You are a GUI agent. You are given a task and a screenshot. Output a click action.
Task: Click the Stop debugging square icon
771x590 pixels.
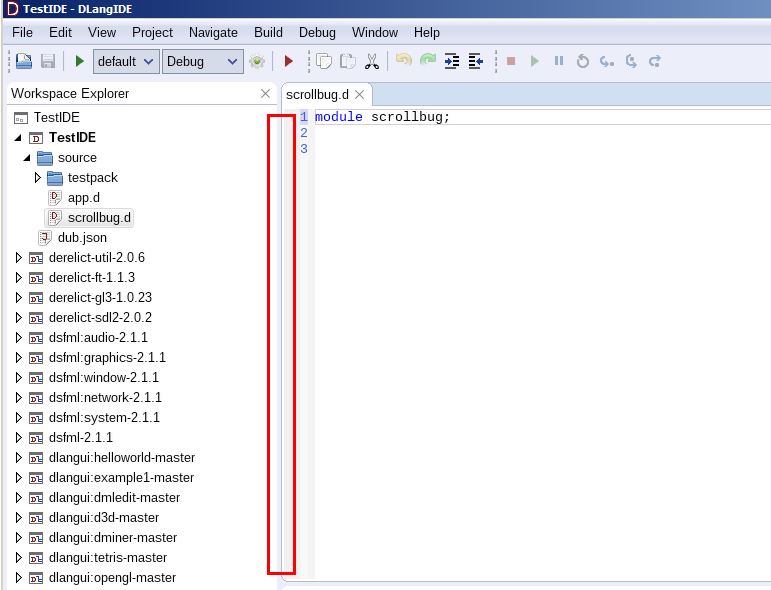(x=511, y=61)
